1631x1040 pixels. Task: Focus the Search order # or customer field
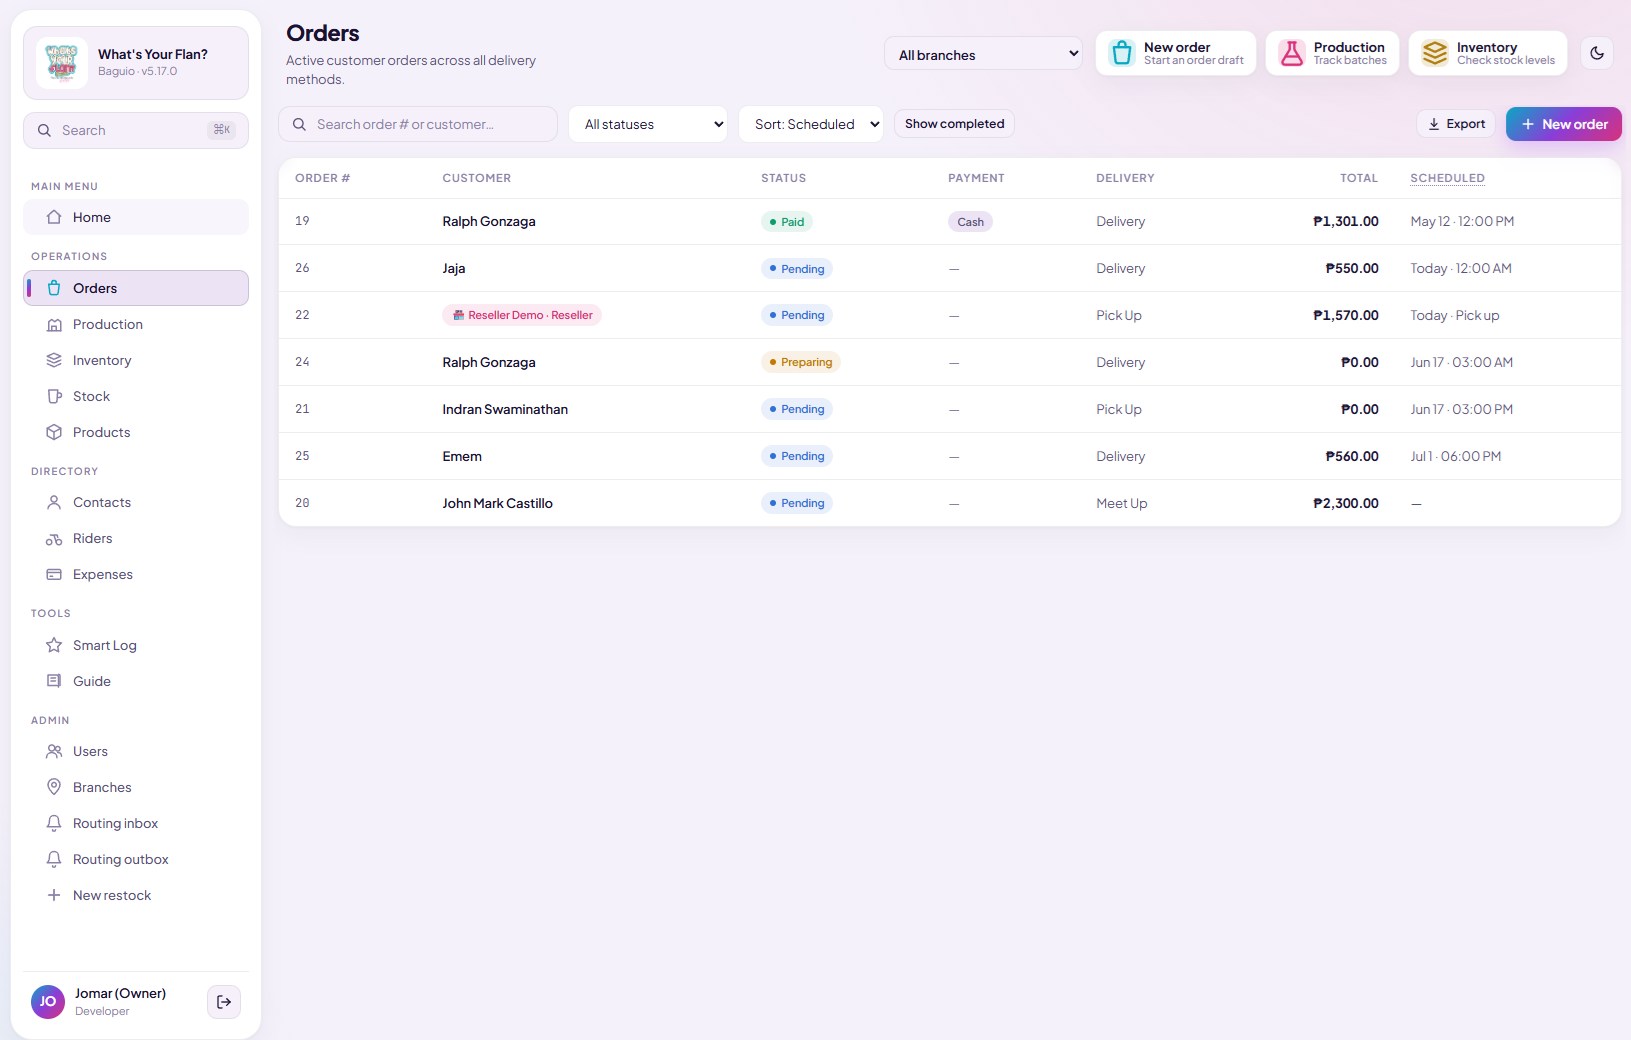[x=418, y=124]
